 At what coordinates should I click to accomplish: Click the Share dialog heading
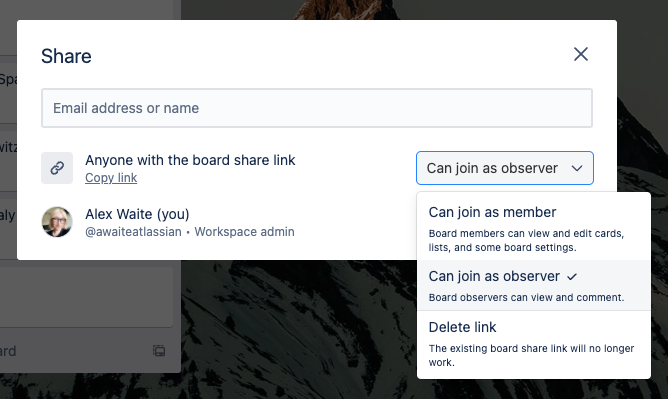pyautogui.click(x=66, y=56)
